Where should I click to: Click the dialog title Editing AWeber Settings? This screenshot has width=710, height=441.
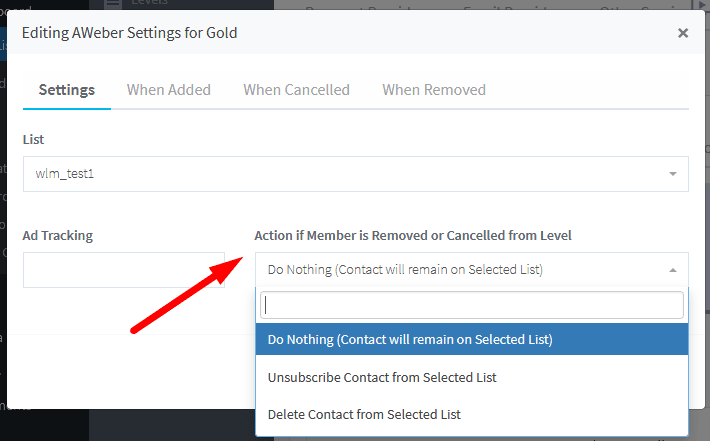pos(130,33)
